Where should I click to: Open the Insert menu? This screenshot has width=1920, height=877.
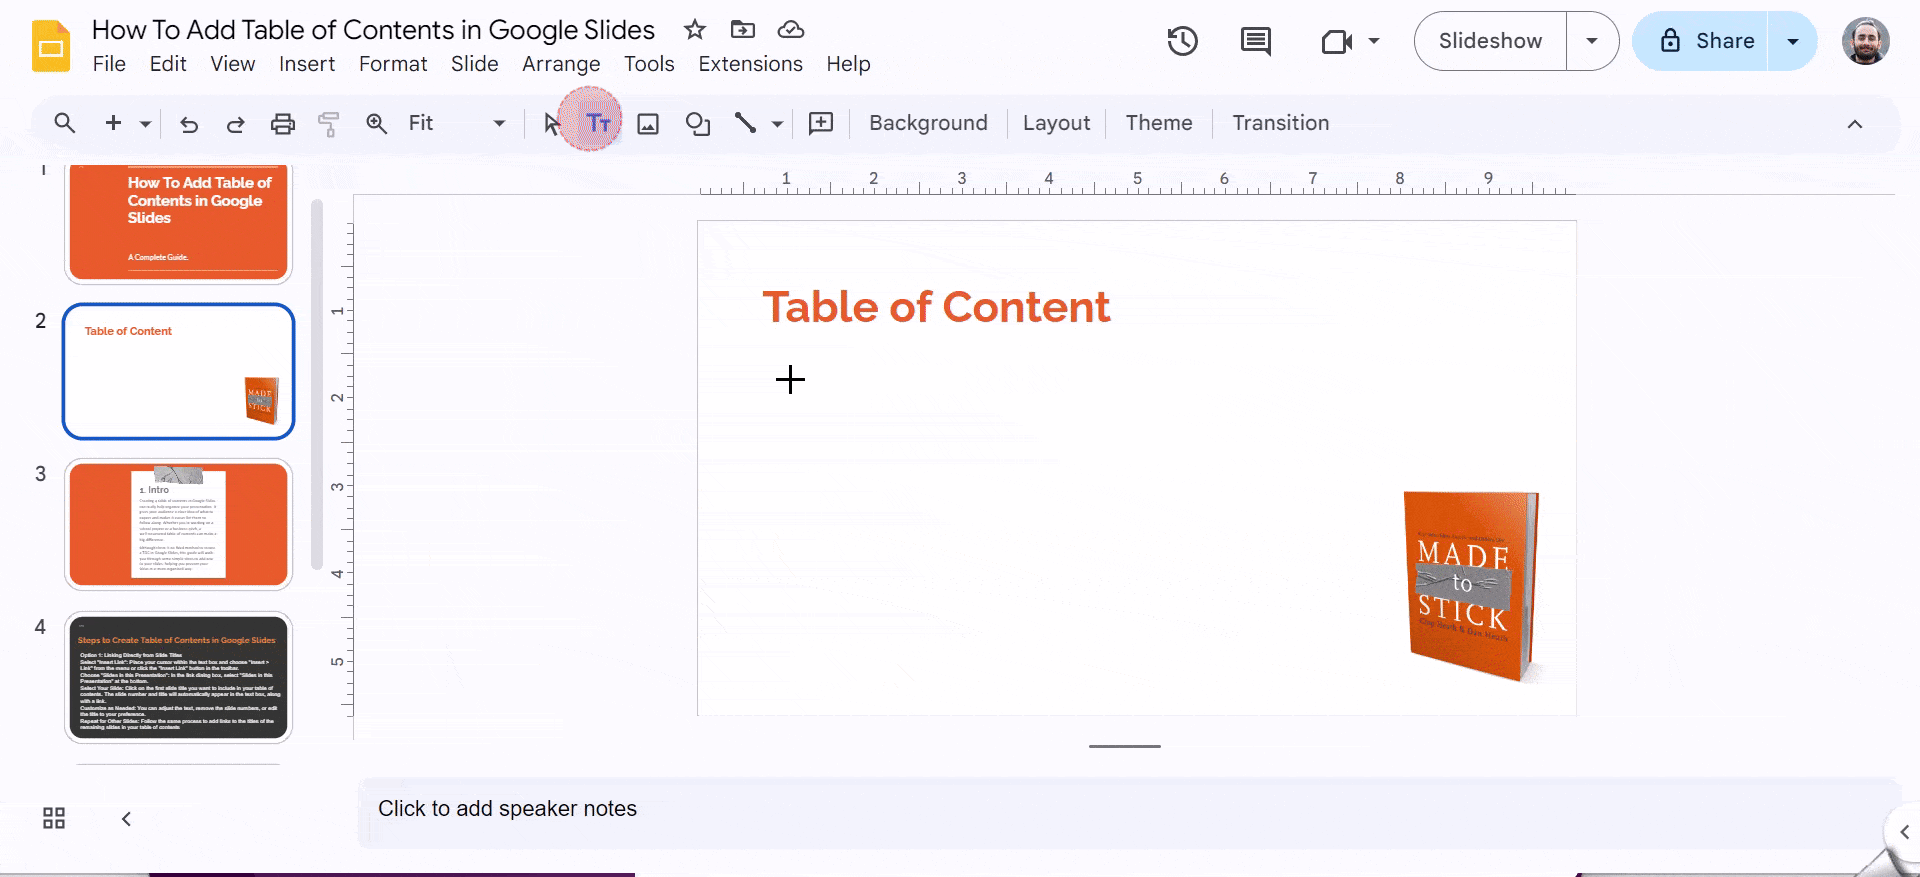[x=306, y=64]
